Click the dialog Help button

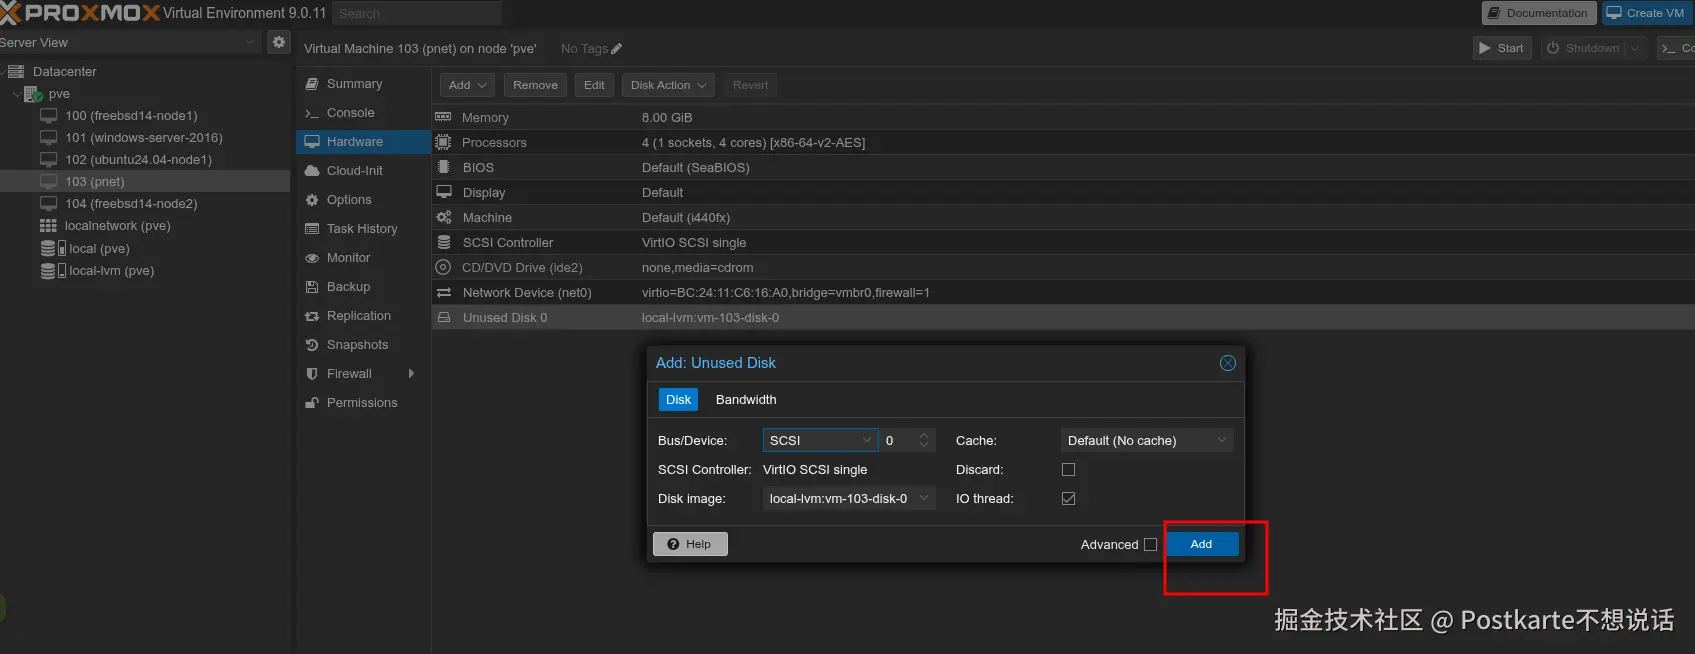690,544
